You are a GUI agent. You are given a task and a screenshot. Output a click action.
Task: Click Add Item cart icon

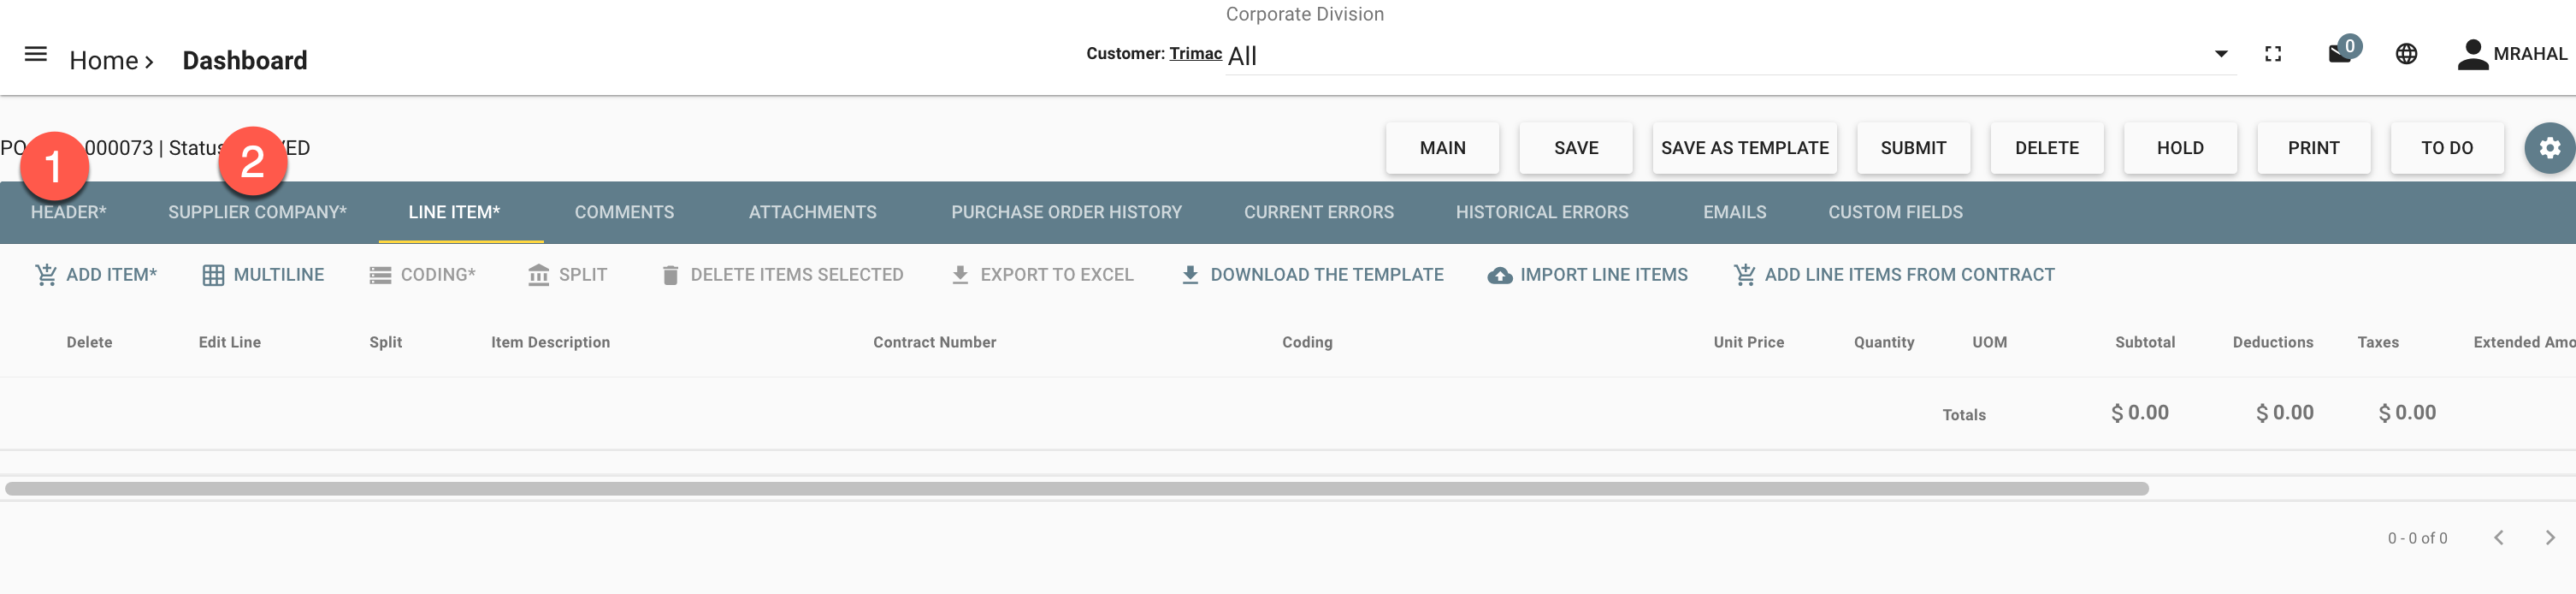coord(46,274)
